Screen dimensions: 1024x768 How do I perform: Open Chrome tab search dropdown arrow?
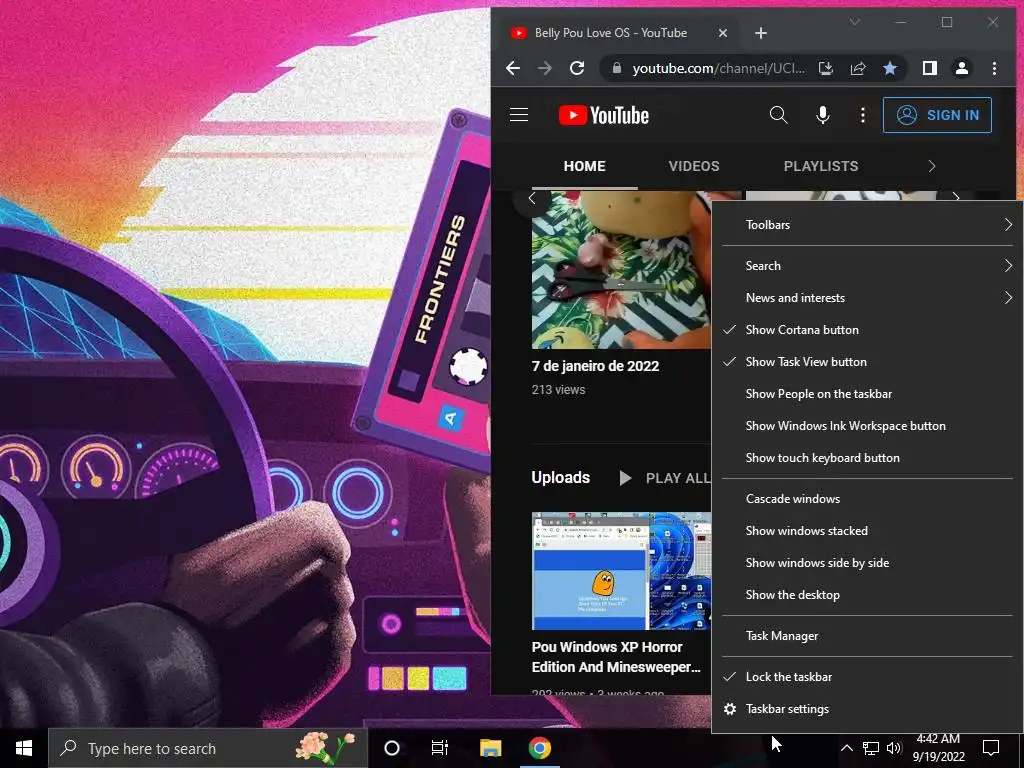[x=854, y=22]
